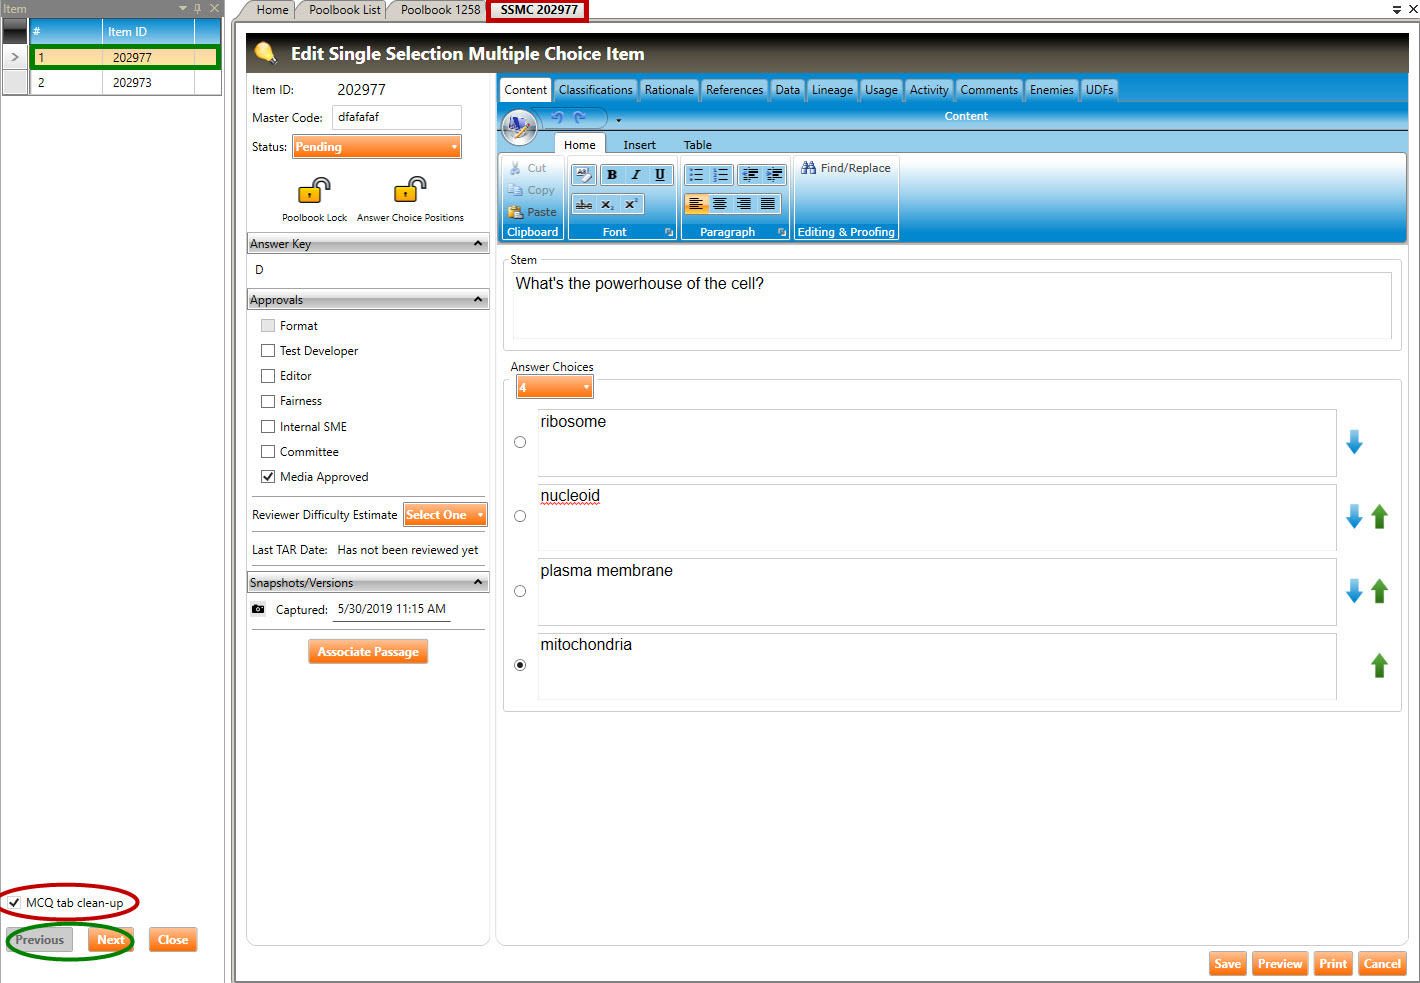
Task: Click into the Master Code field
Action: pos(396,118)
